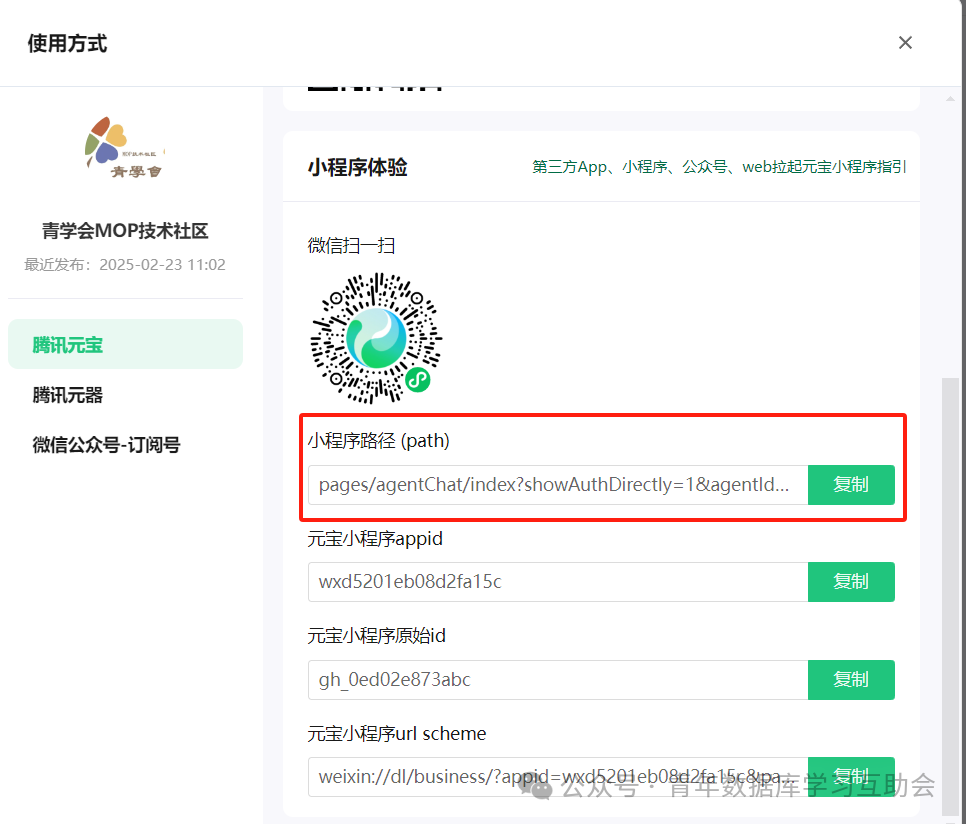Click the mini program QR code
Viewport: 966px width, 824px height.
pos(375,338)
